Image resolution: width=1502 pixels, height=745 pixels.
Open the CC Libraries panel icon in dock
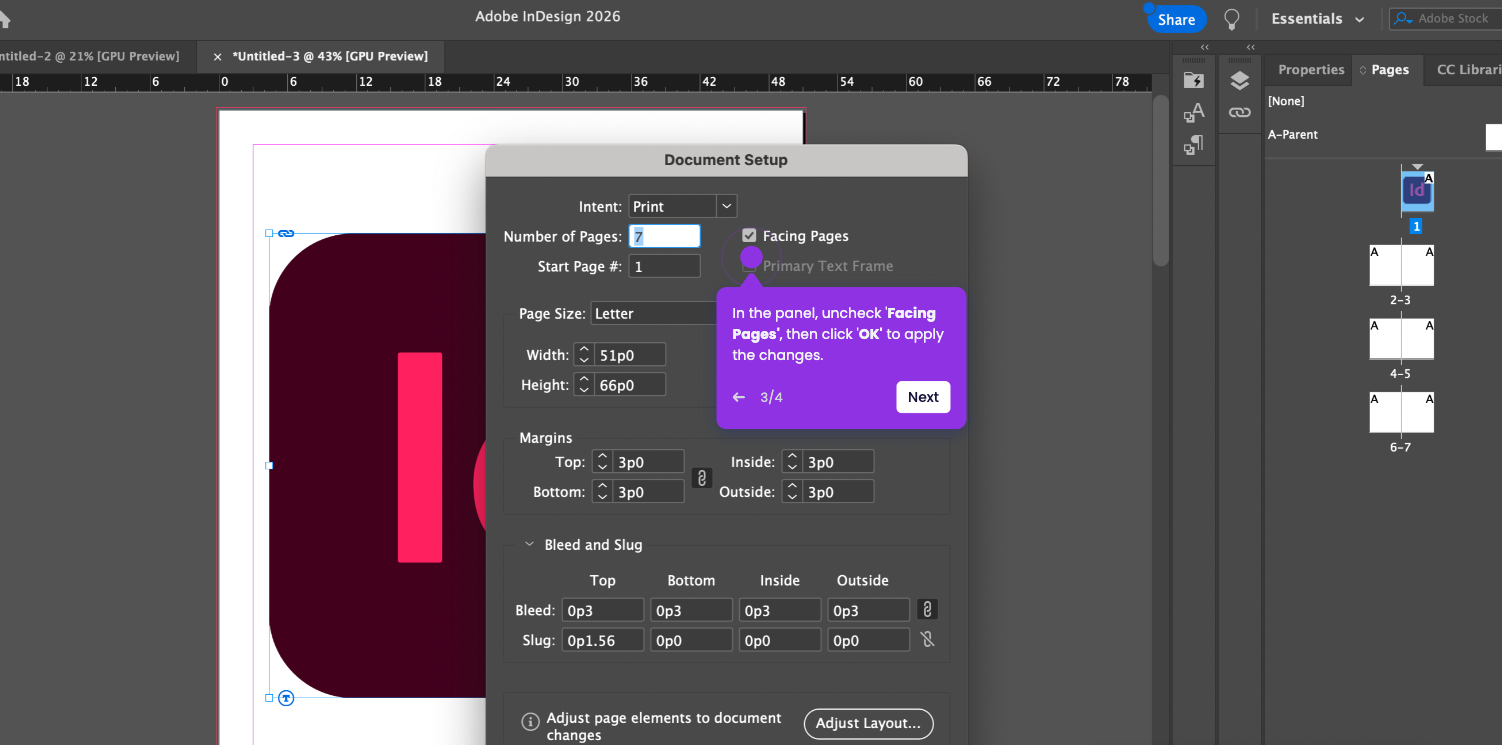1193,81
